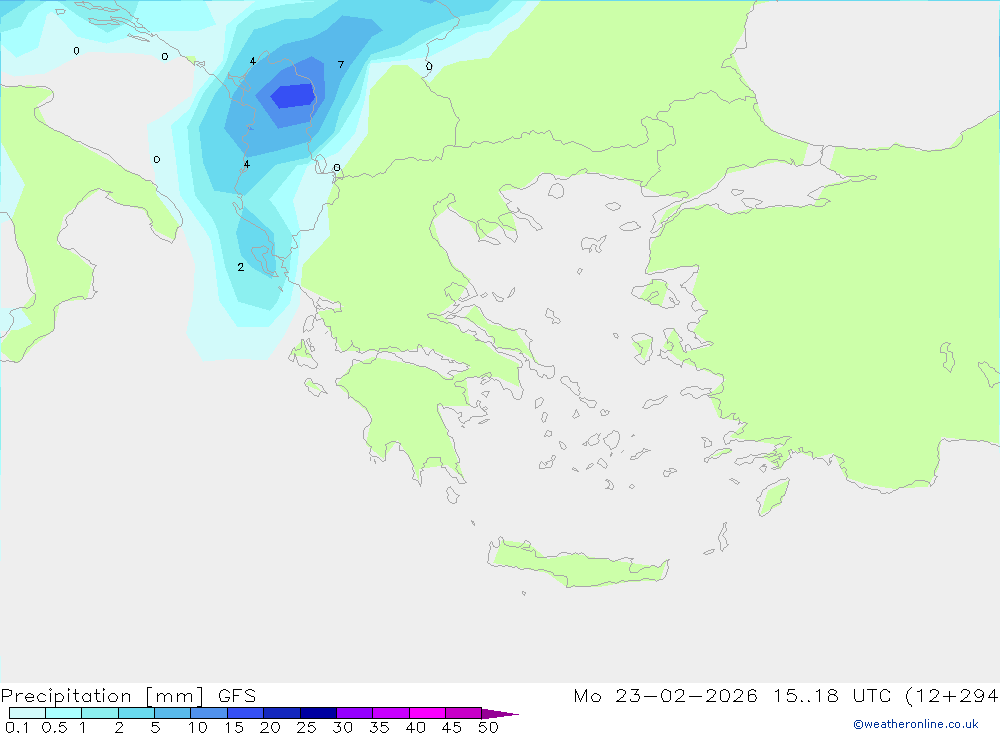This screenshot has width=1000, height=733.
Task: Click the darkest blue precipitation core on the map
Action: click(293, 96)
